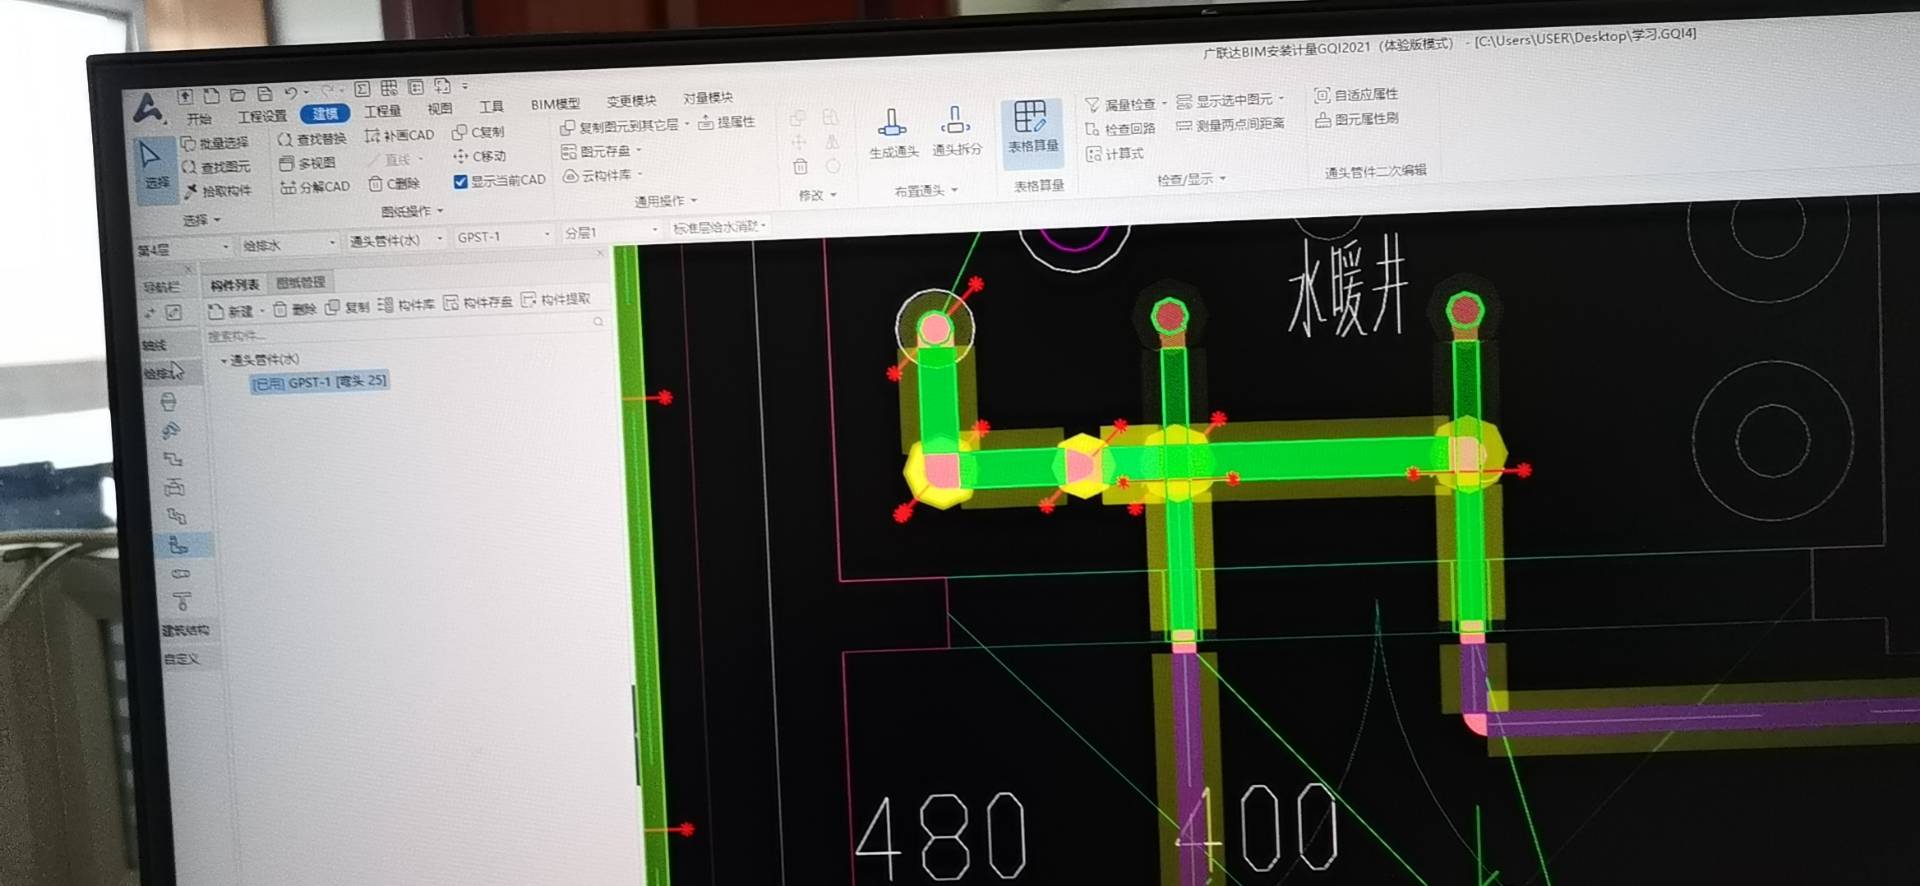
Task: Click 提属性 extract attributes tool
Action: tap(726, 122)
